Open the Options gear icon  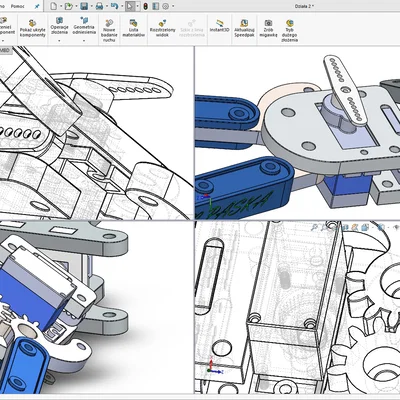tap(166, 6)
